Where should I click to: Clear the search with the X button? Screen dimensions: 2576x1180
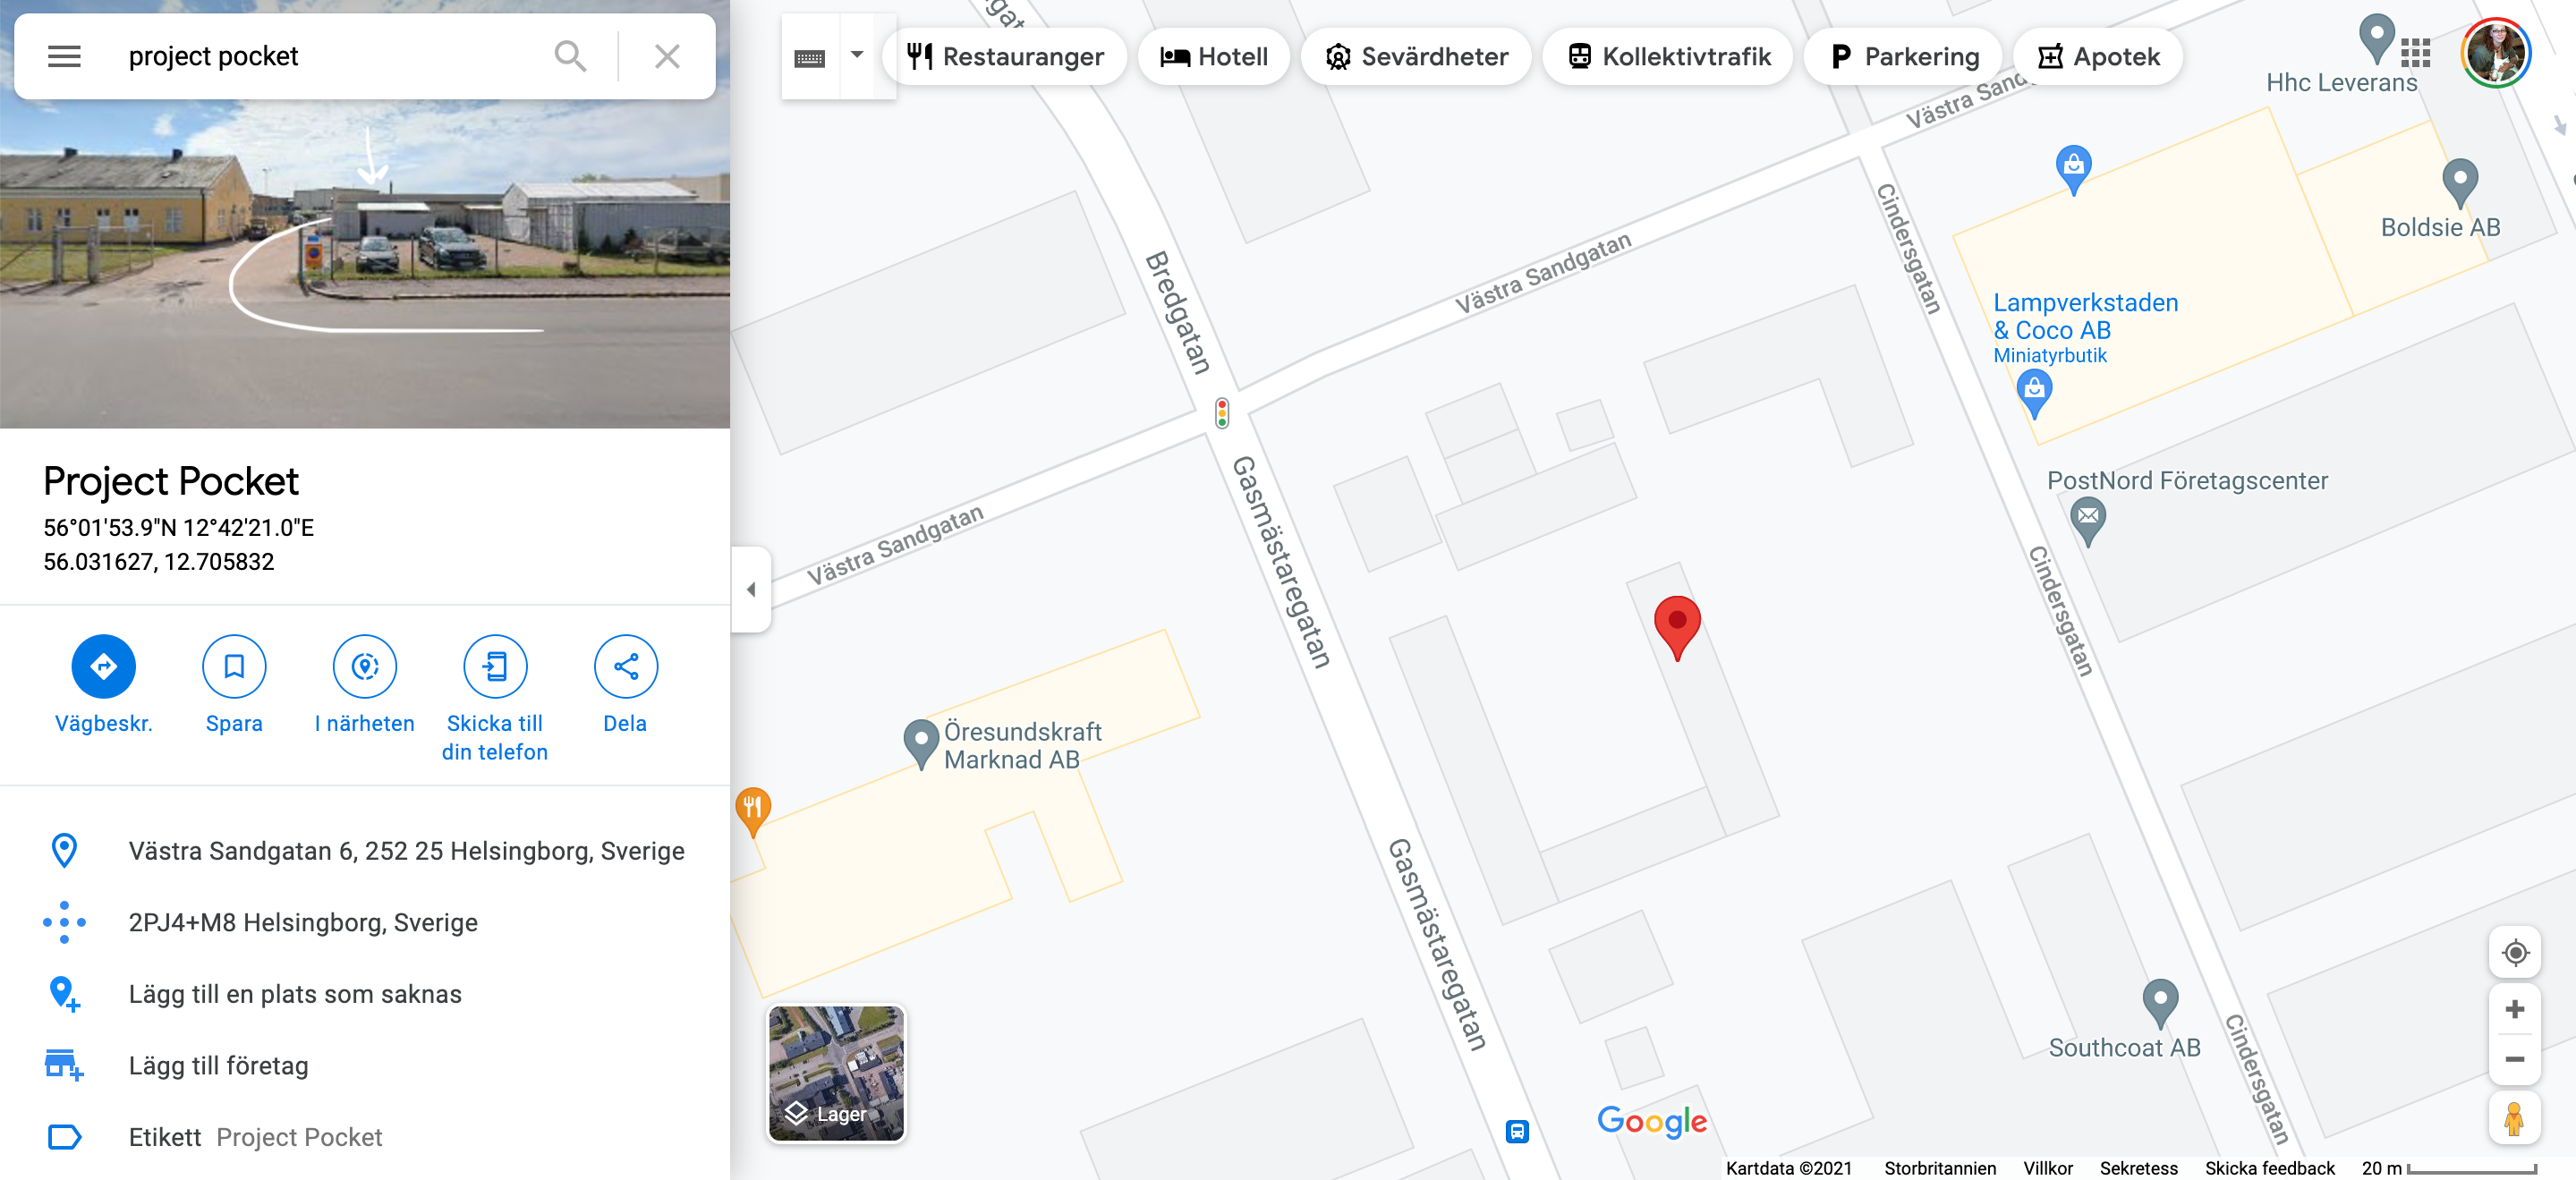[667, 56]
